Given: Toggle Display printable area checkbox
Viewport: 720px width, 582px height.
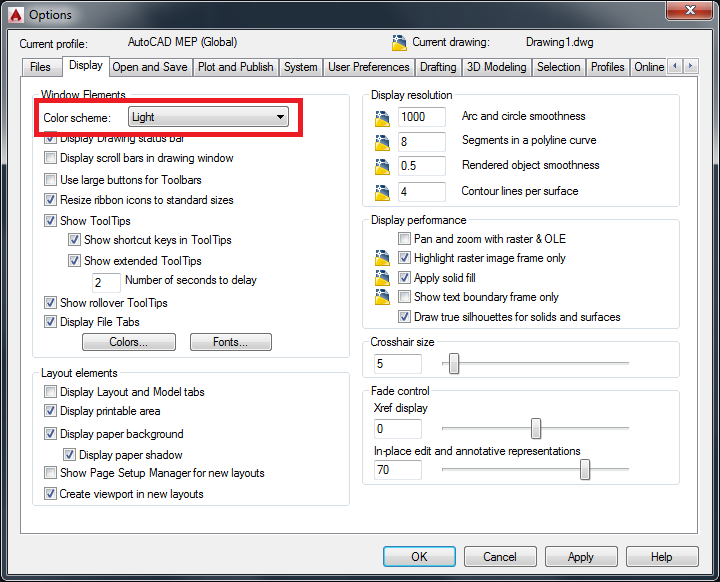Looking at the screenshot, I should [x=50, y=411].
